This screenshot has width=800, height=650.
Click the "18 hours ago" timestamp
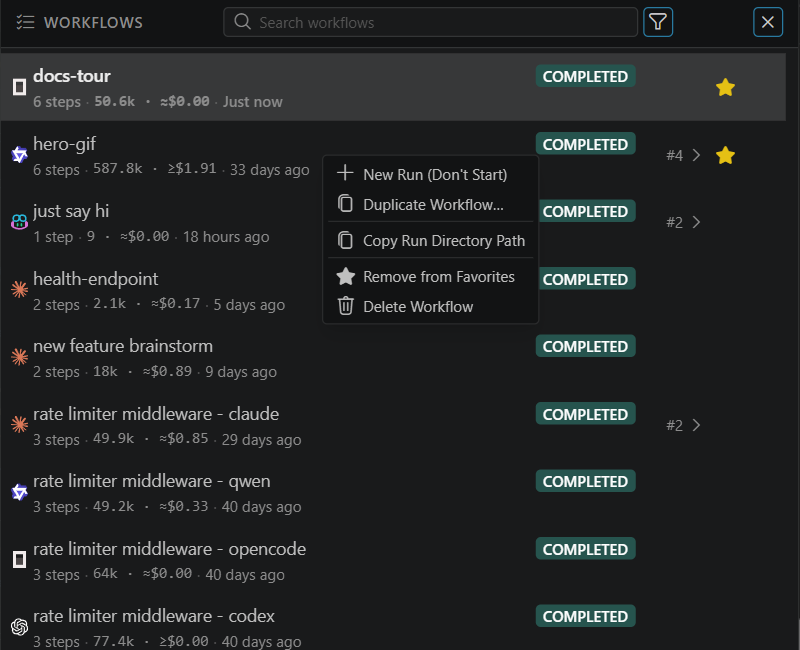(x=226, y=237)
